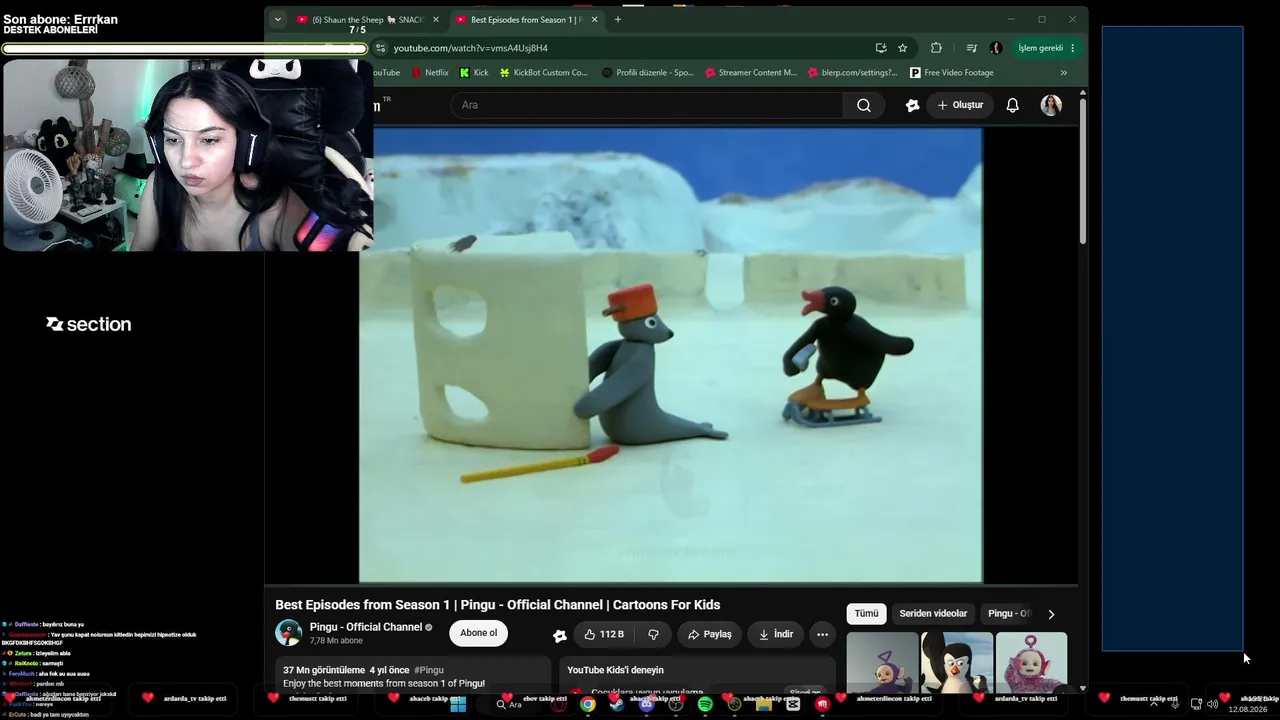Open Steam from the taskbar
Viewport: 1280px width, 720px height.
click(x=617, y=705)
